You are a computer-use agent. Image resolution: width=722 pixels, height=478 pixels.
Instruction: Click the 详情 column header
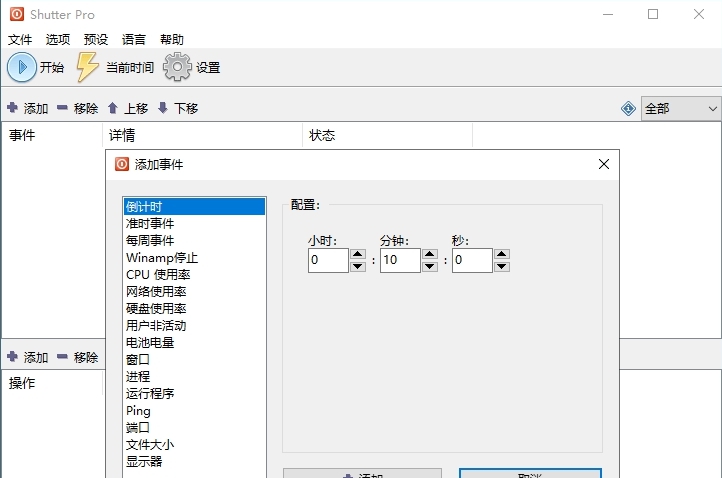click(x=202, y=135)
